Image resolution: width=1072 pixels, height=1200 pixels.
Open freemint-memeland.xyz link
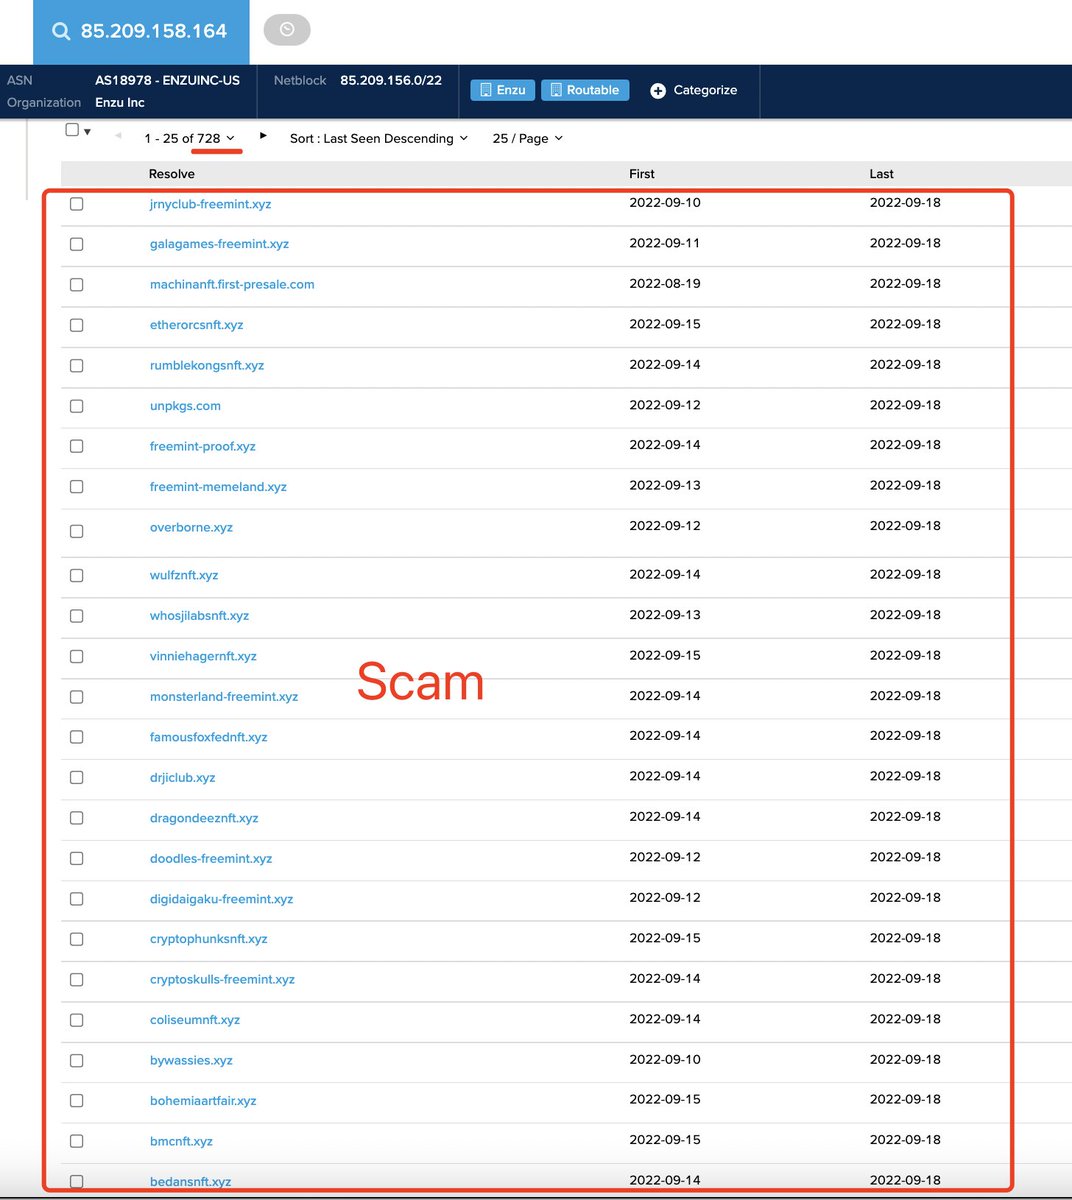pyautogui.click(x=218, y=487)
